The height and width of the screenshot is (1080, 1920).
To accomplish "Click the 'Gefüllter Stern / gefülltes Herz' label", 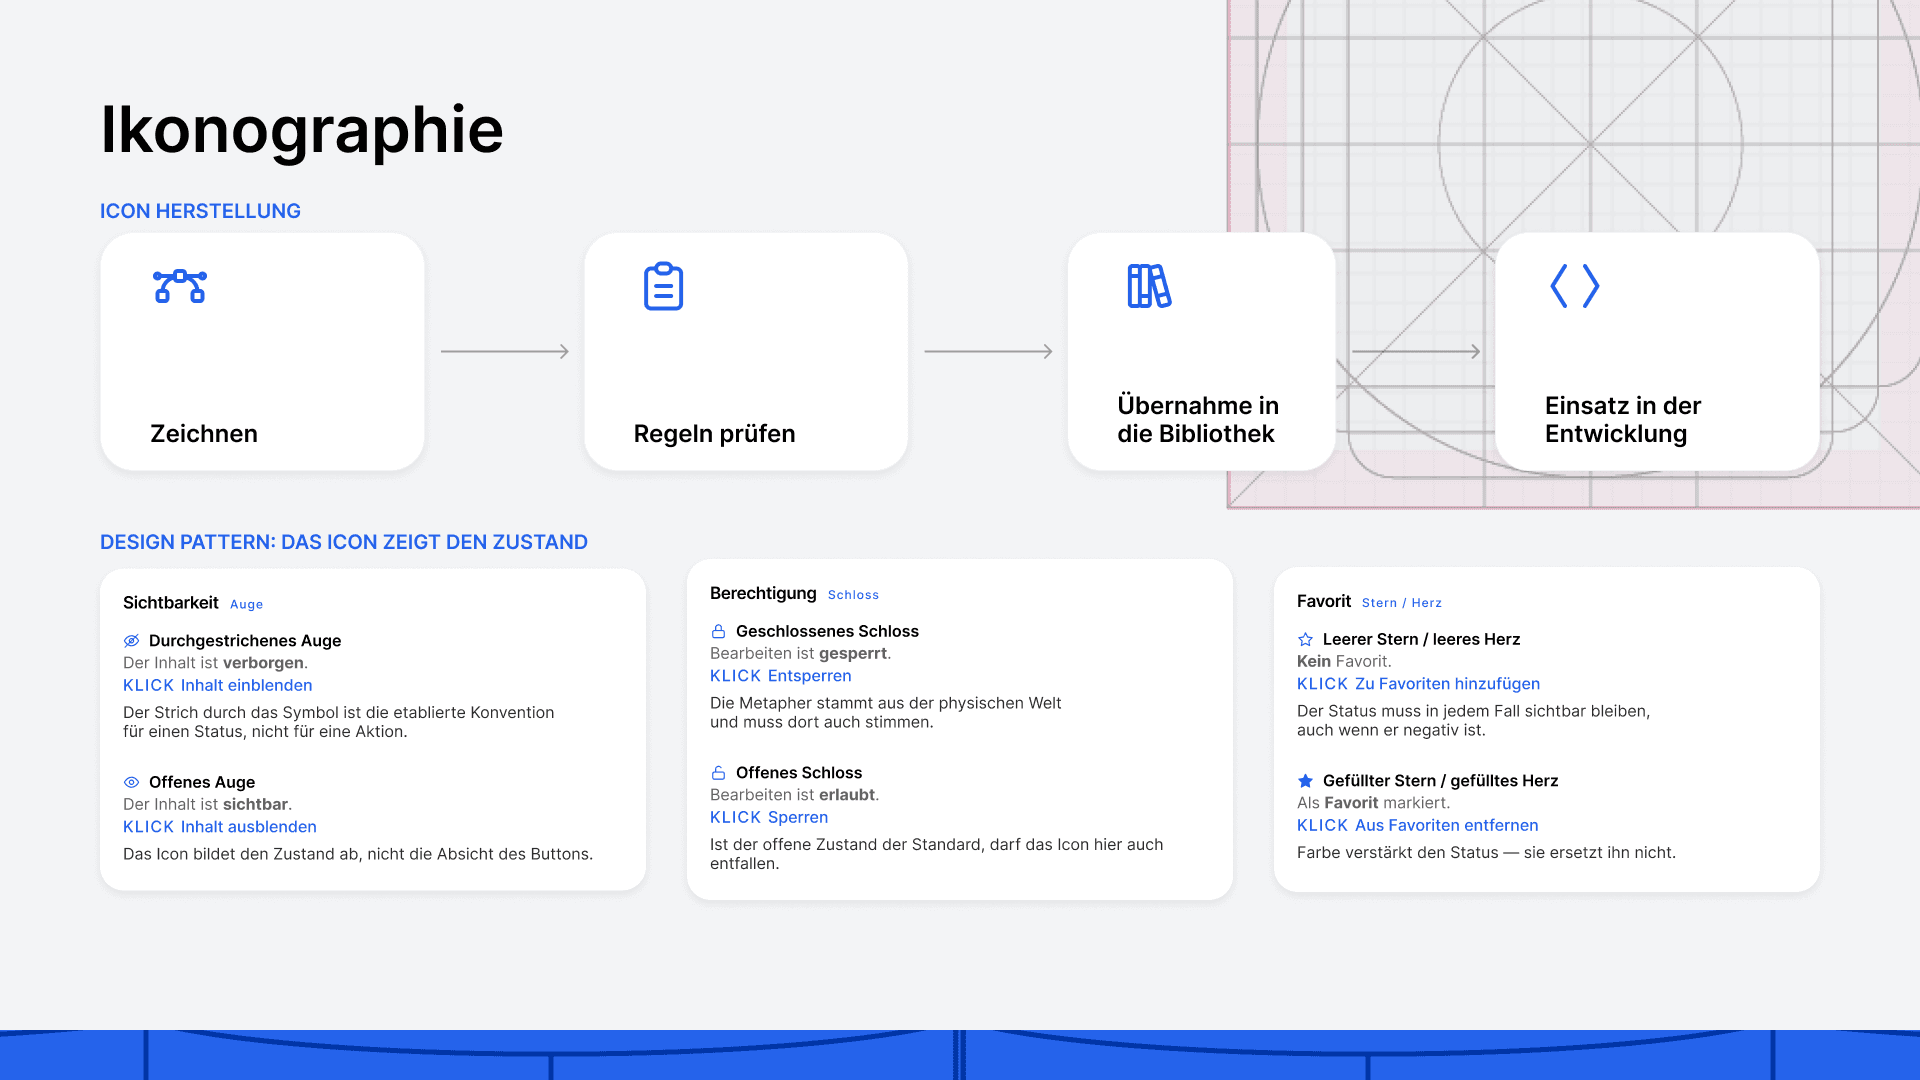I will click(1441, 781).
